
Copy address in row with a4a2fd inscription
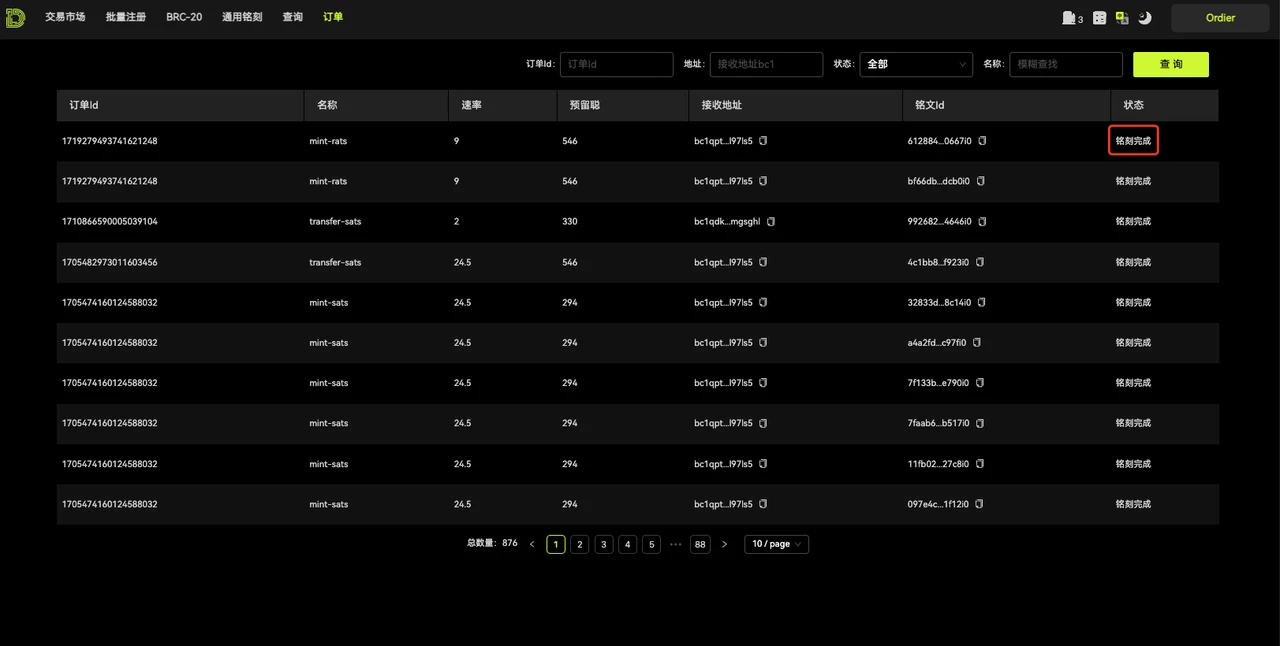pos(763,342)
